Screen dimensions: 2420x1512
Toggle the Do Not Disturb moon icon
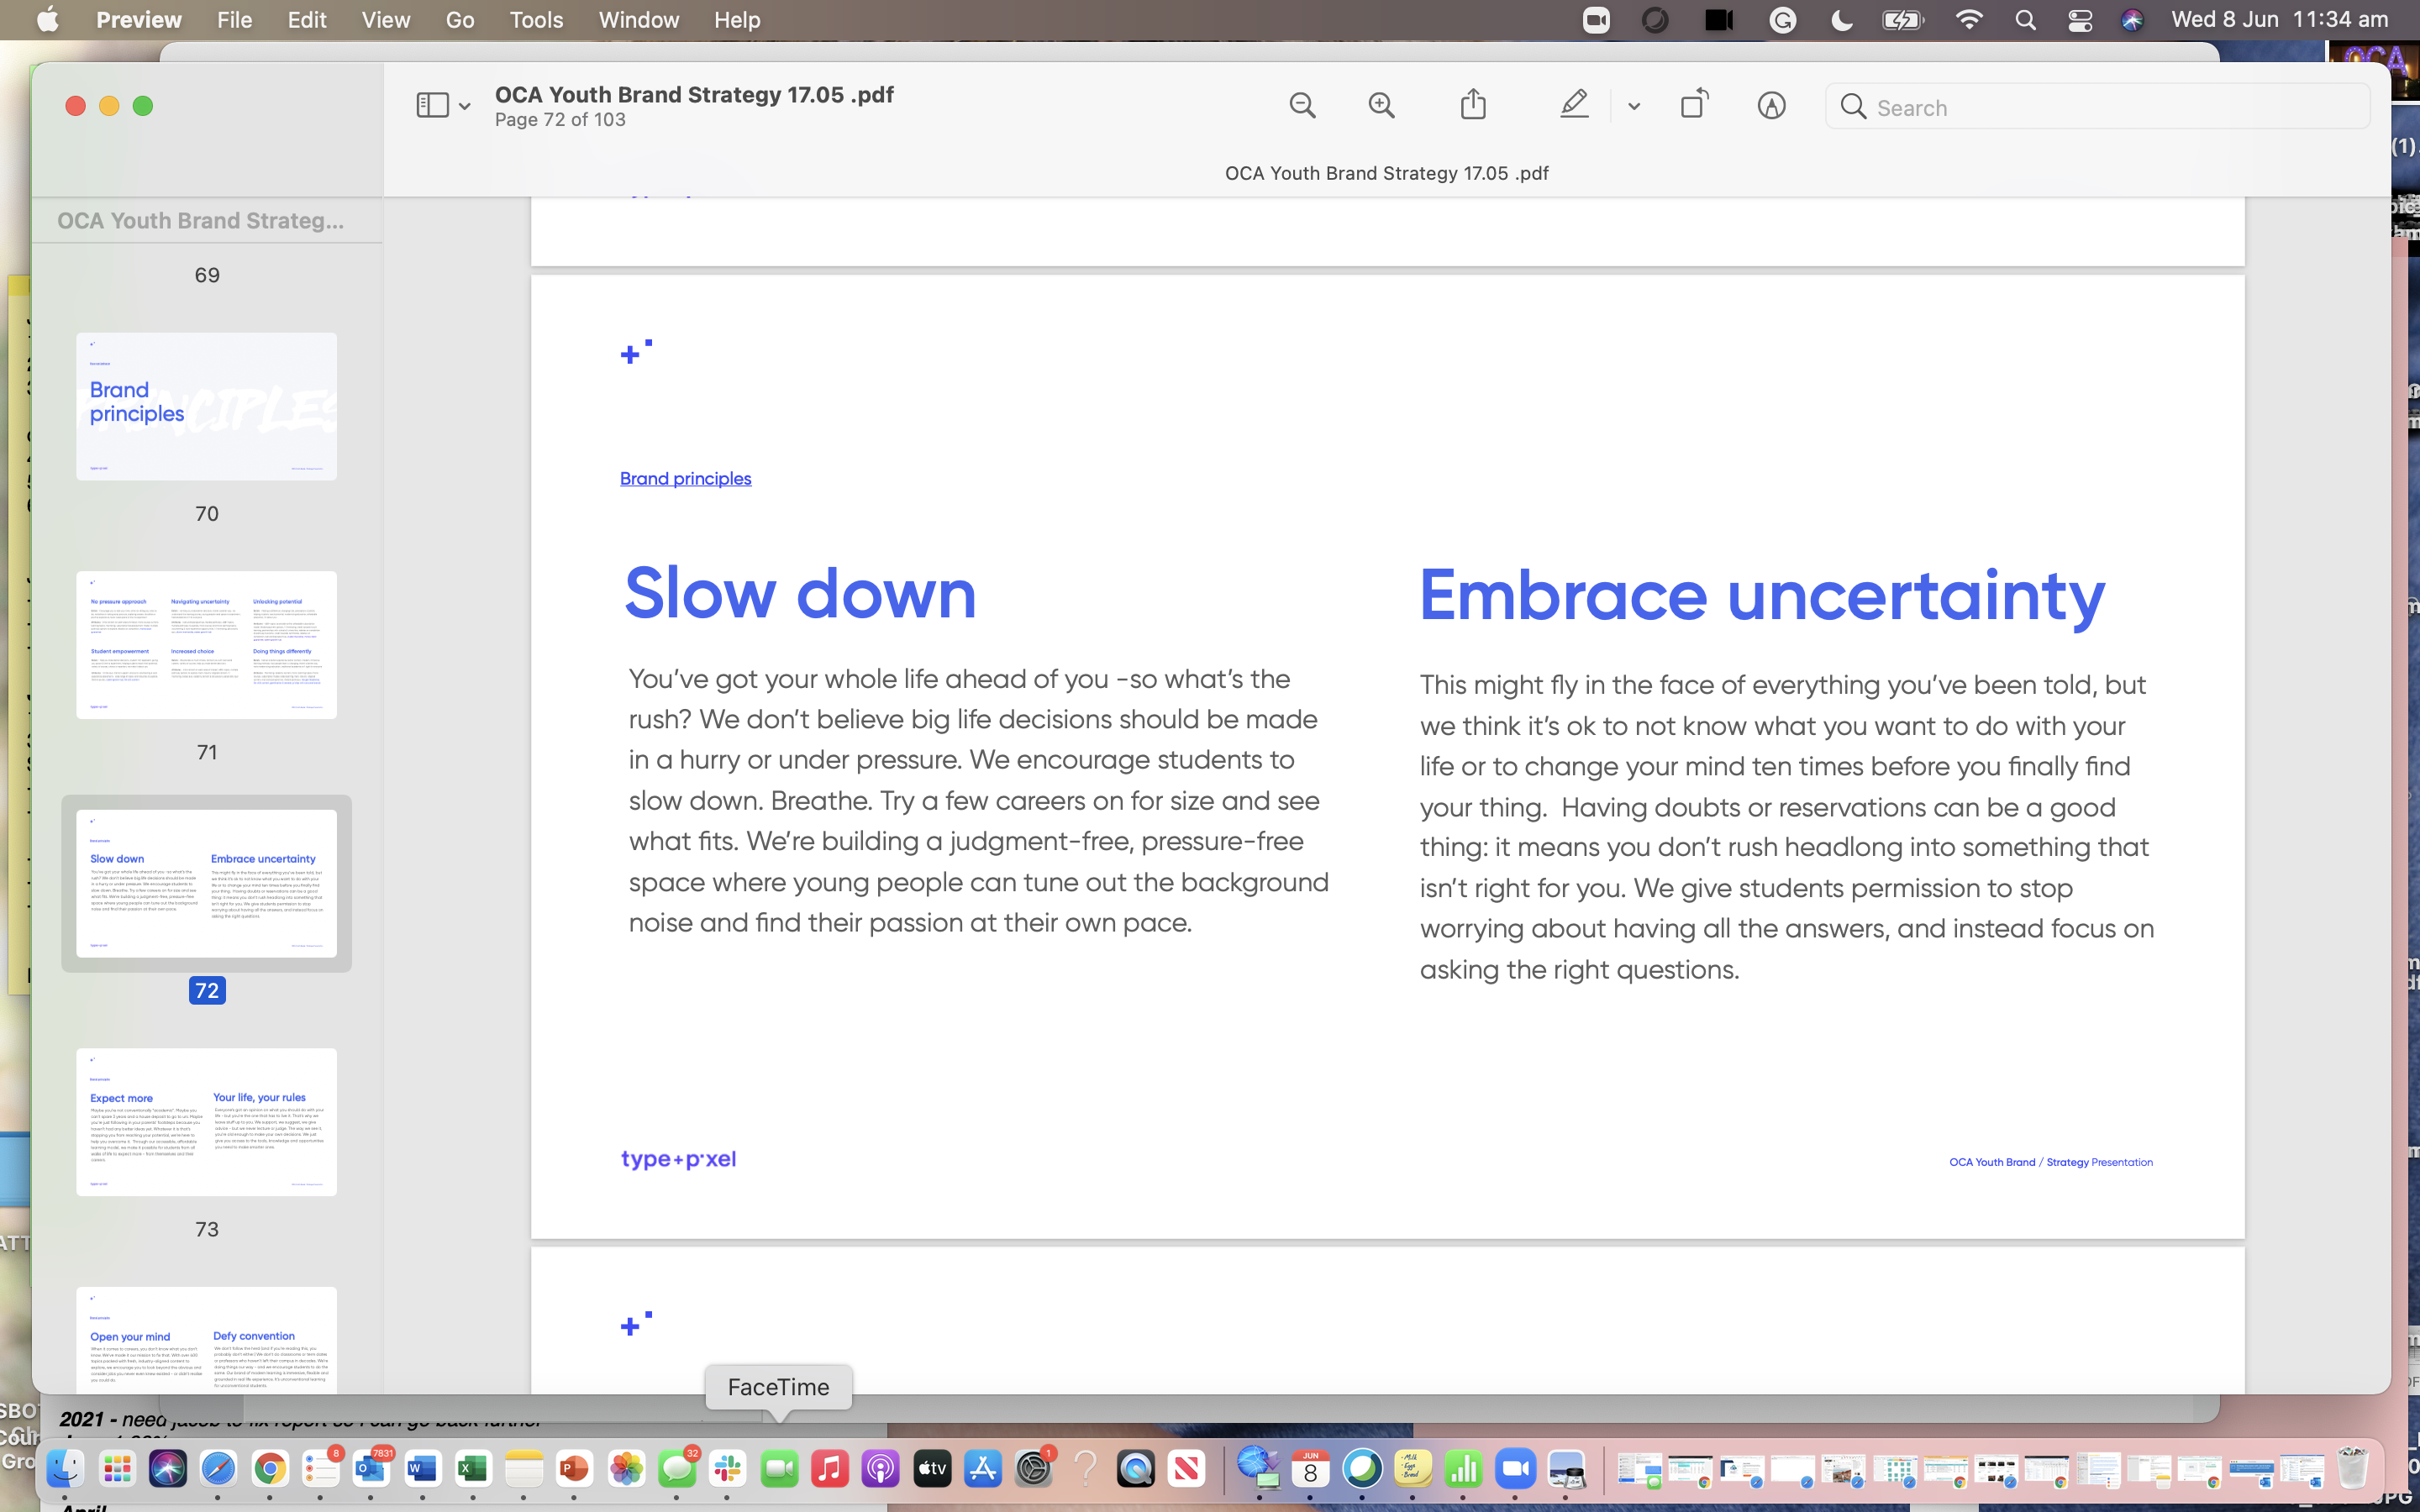1841,20
